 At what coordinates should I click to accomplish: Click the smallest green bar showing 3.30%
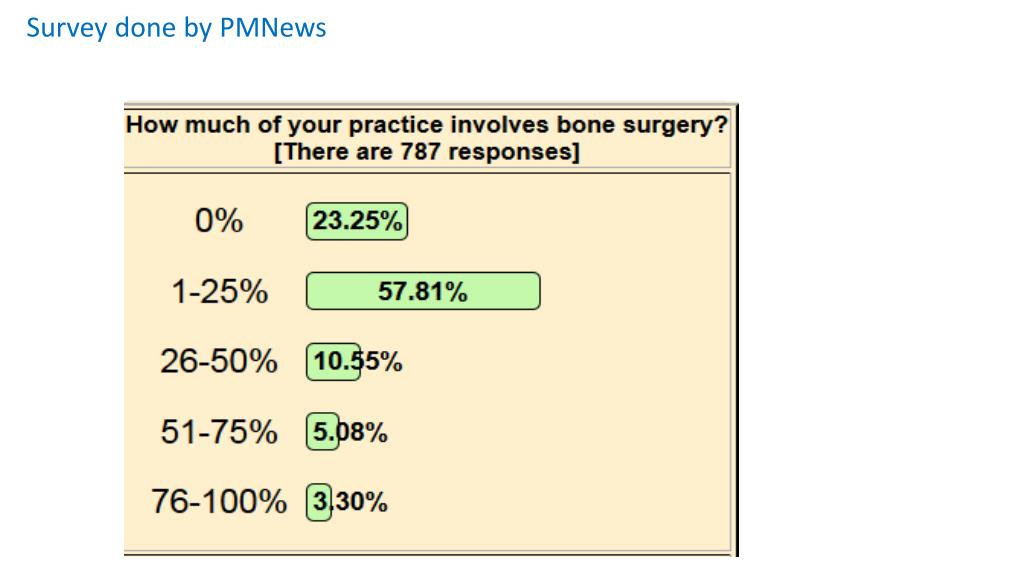click(x=318, y=501)
